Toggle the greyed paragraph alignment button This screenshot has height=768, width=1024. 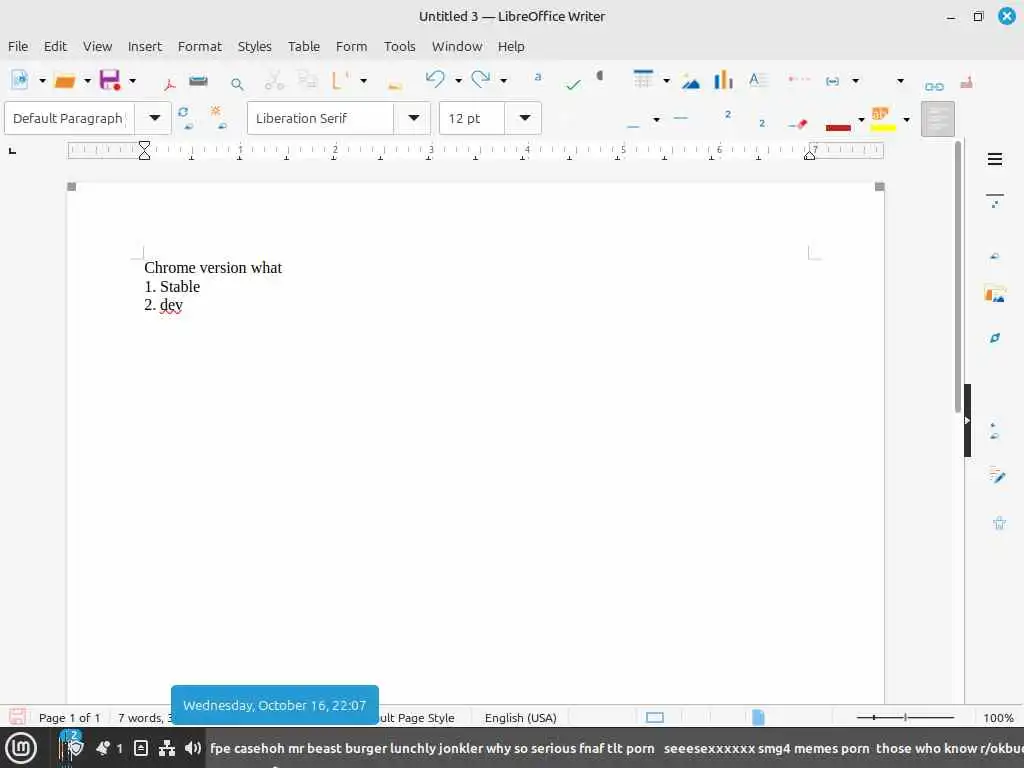tap(938, 119)
